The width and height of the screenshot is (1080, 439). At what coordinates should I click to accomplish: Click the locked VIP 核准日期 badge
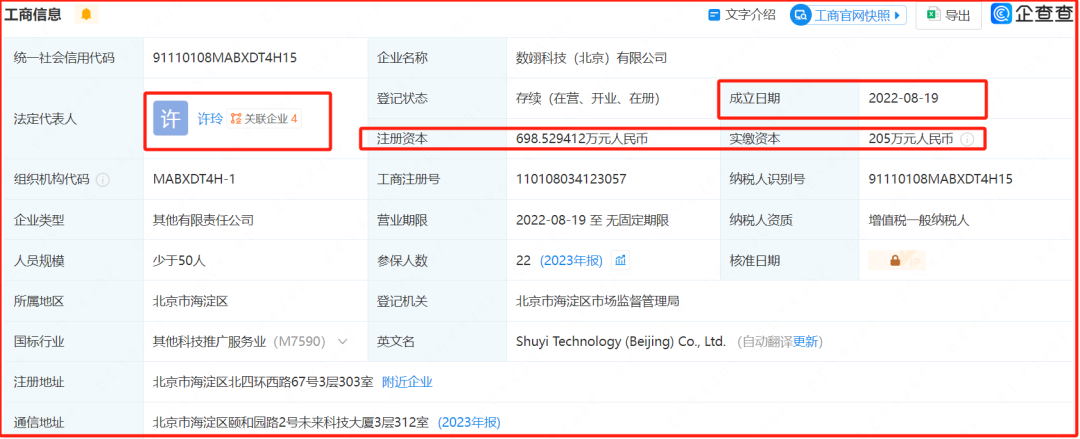896,261
